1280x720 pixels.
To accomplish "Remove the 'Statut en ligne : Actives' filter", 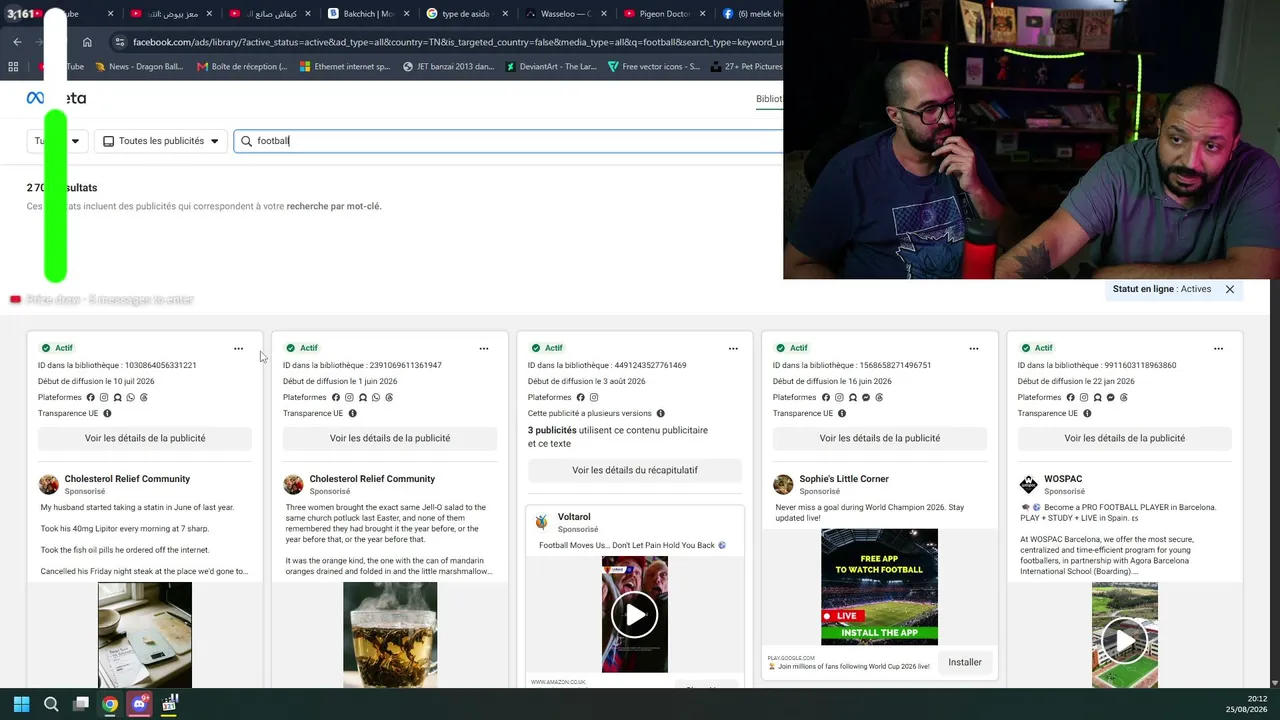I will click(x=1230, y=289).
